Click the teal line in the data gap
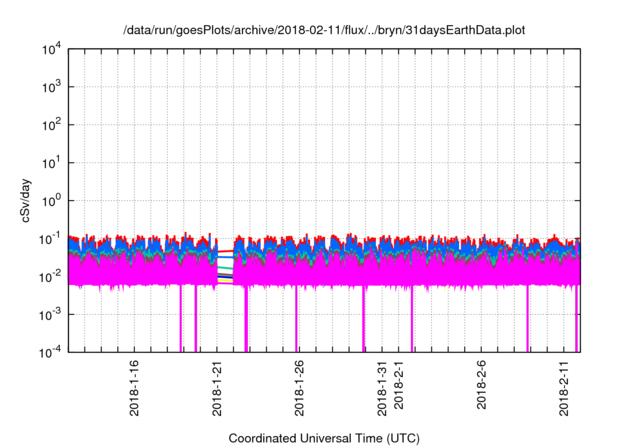Screen dimensions: 640x448 [x=225, y=268]
